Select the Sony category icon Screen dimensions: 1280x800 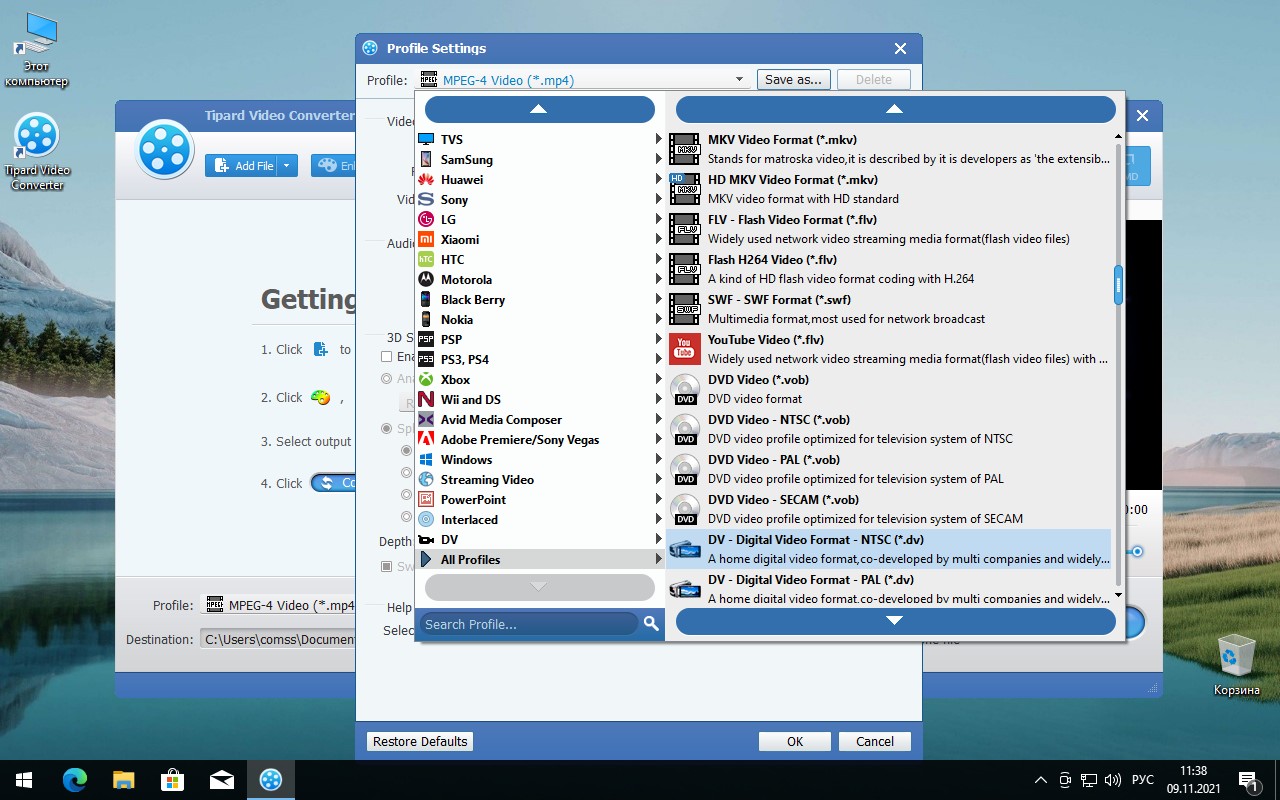pyautogui.click(x=426, y=199)
